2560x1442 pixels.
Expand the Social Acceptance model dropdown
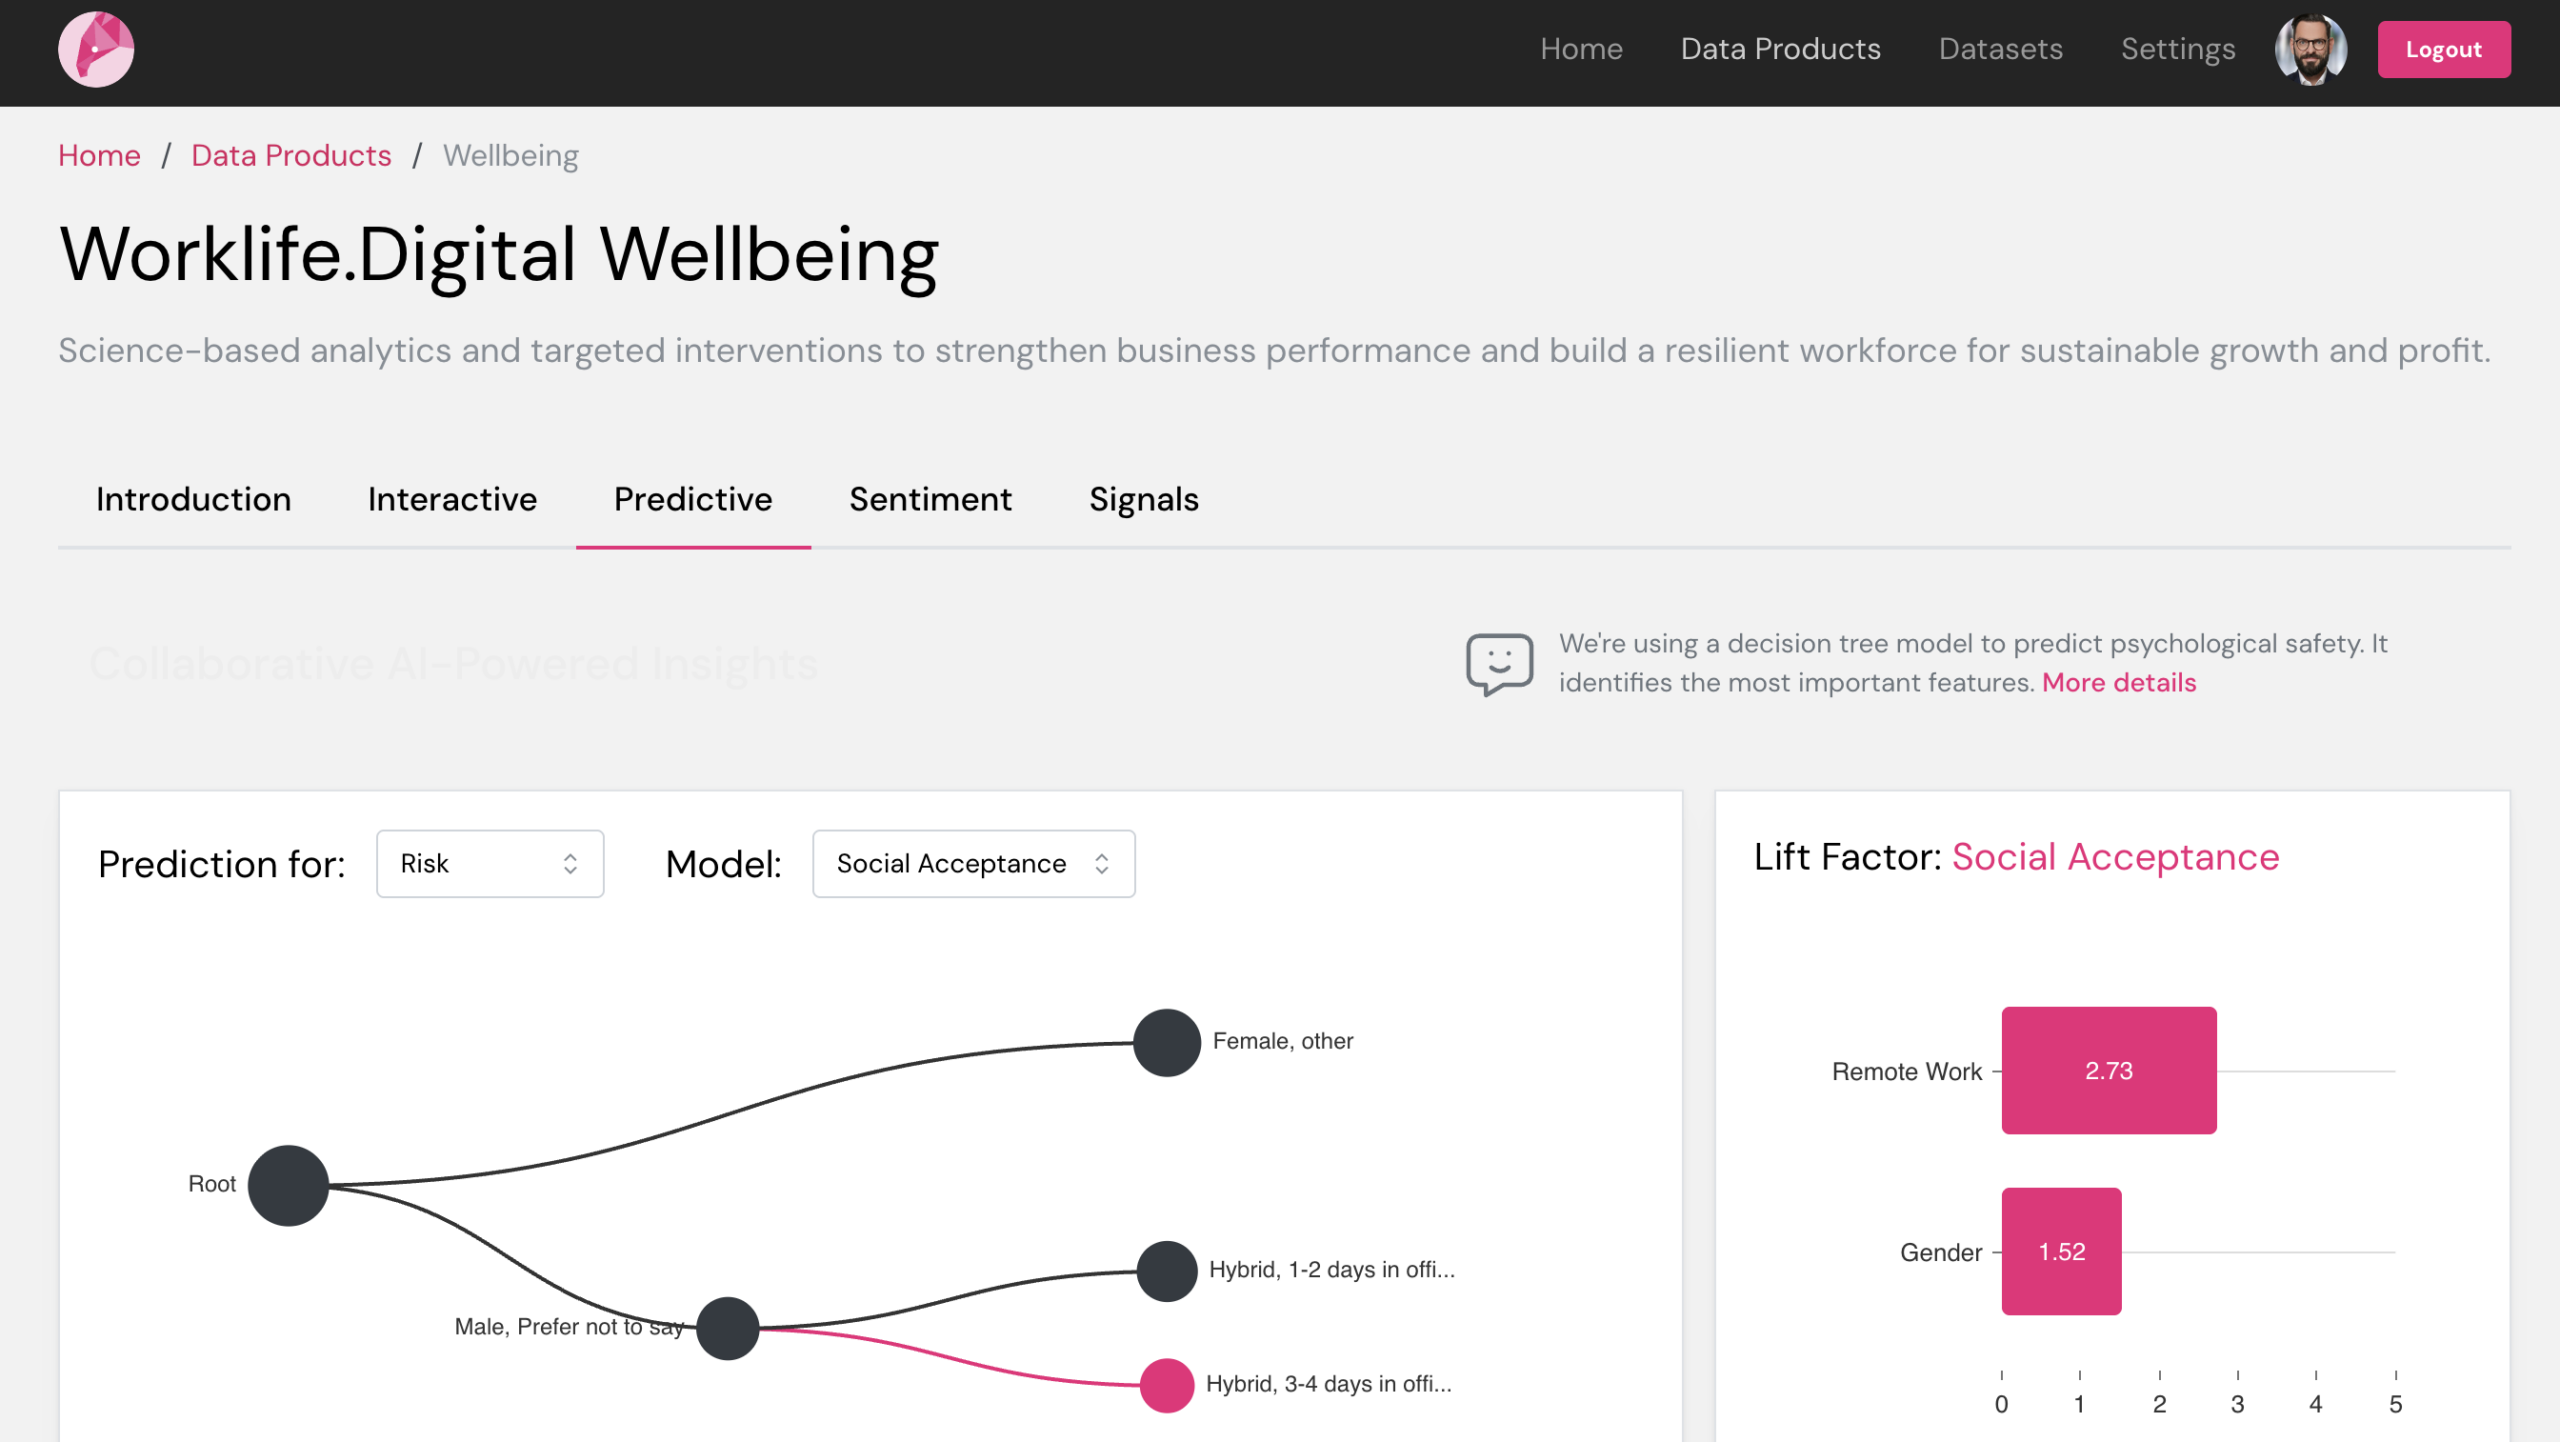pos(973,863)
